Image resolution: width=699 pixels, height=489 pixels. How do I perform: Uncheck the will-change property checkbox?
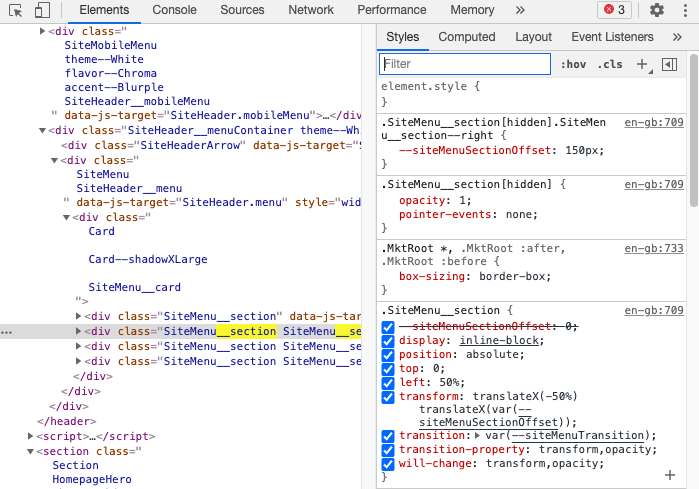pyautogui.click(x=388, y=464)
